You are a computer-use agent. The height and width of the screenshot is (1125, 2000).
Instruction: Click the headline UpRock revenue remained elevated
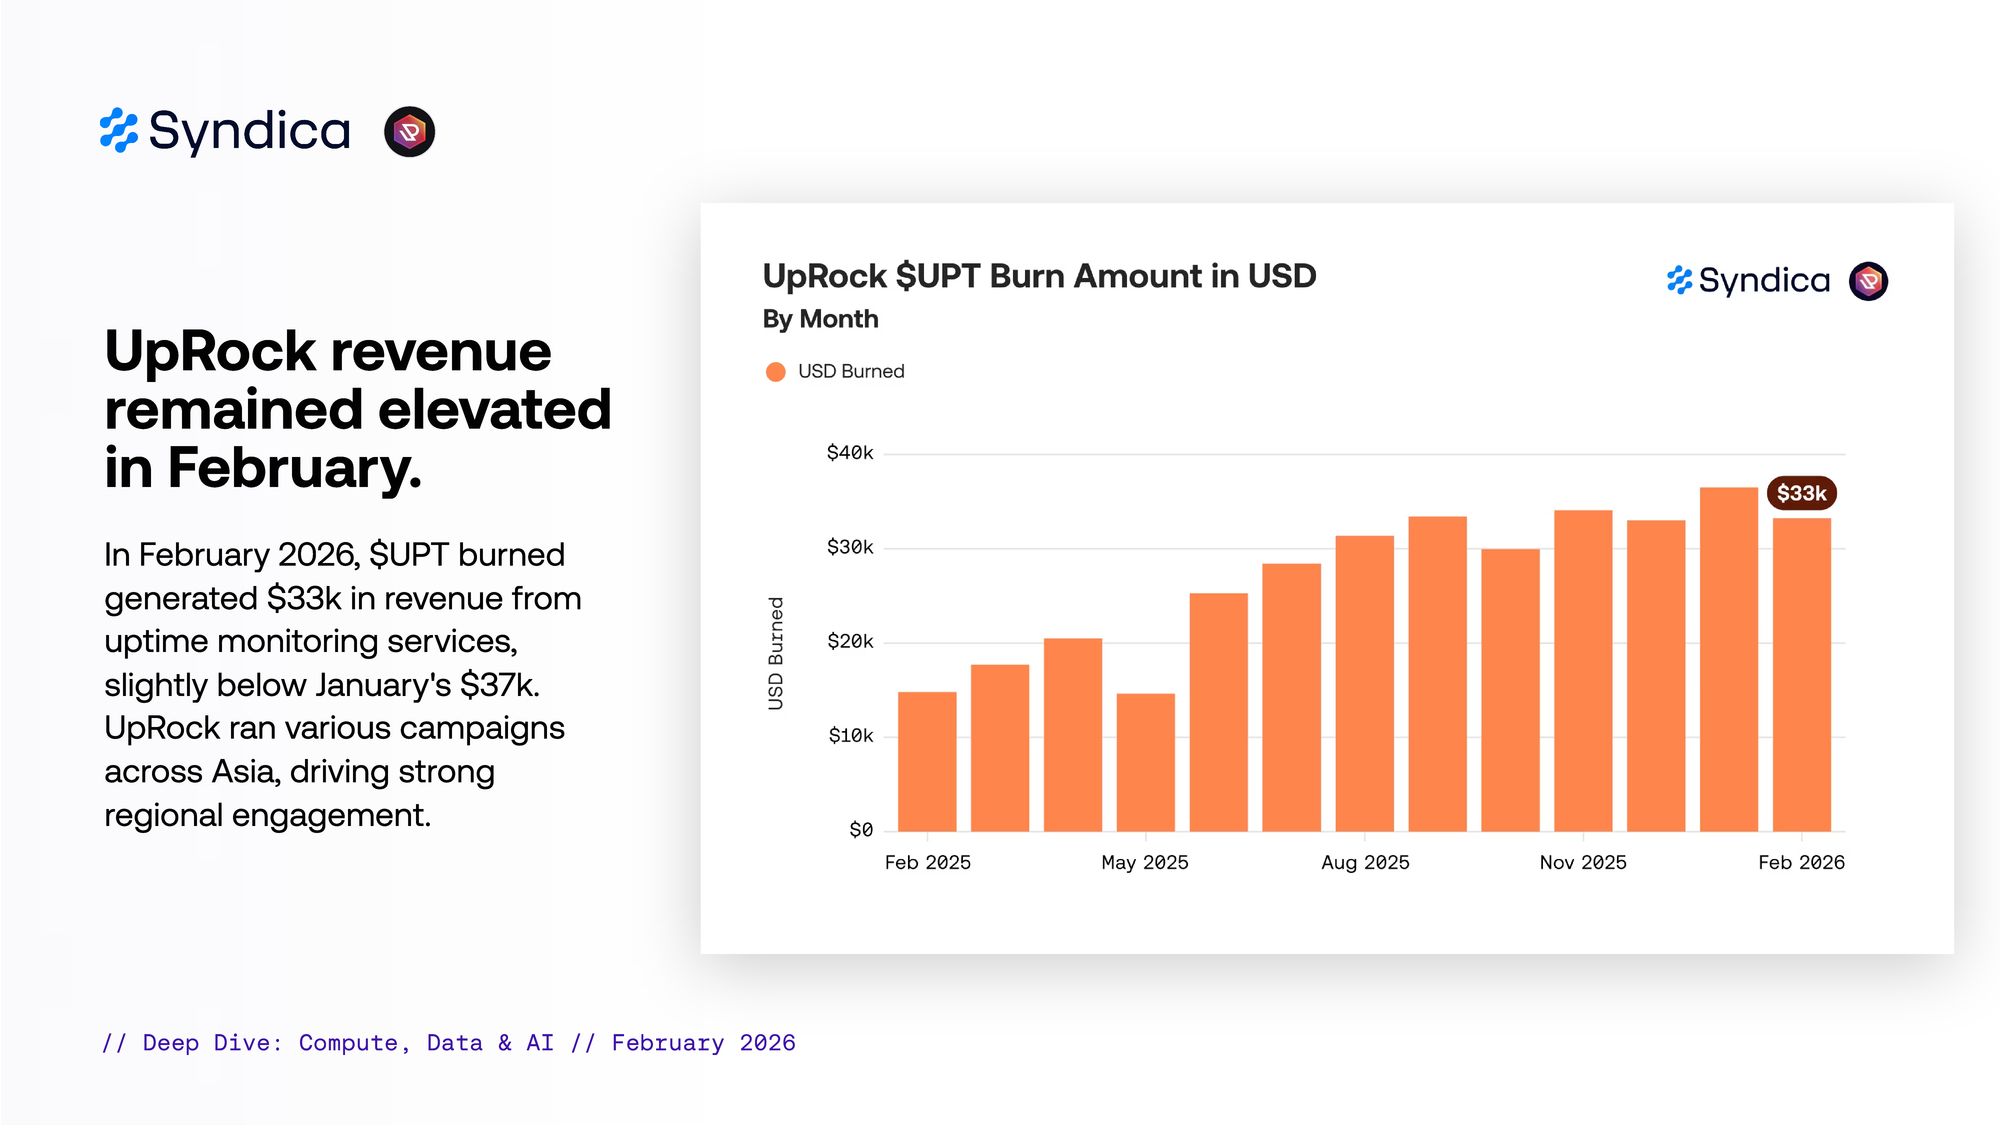[x=357, y=409]
